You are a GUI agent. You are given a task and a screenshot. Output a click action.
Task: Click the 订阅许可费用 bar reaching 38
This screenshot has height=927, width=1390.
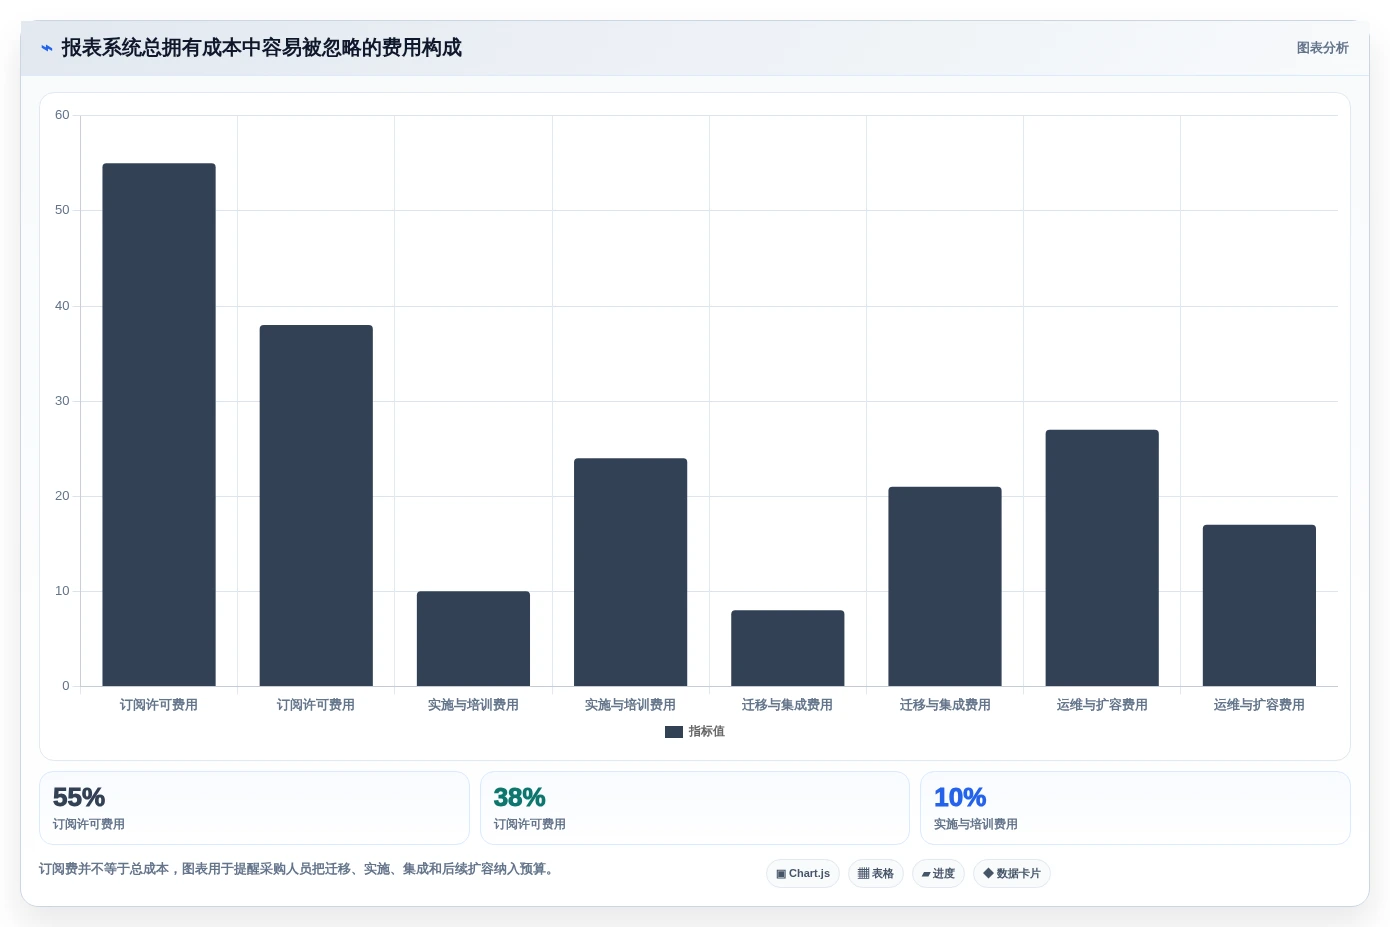coord(316,505)
